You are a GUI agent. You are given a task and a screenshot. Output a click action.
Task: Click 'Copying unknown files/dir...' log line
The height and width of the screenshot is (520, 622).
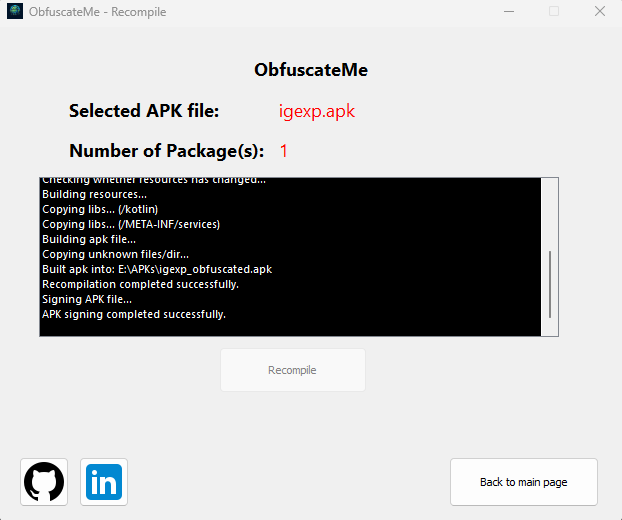(115, 254)
